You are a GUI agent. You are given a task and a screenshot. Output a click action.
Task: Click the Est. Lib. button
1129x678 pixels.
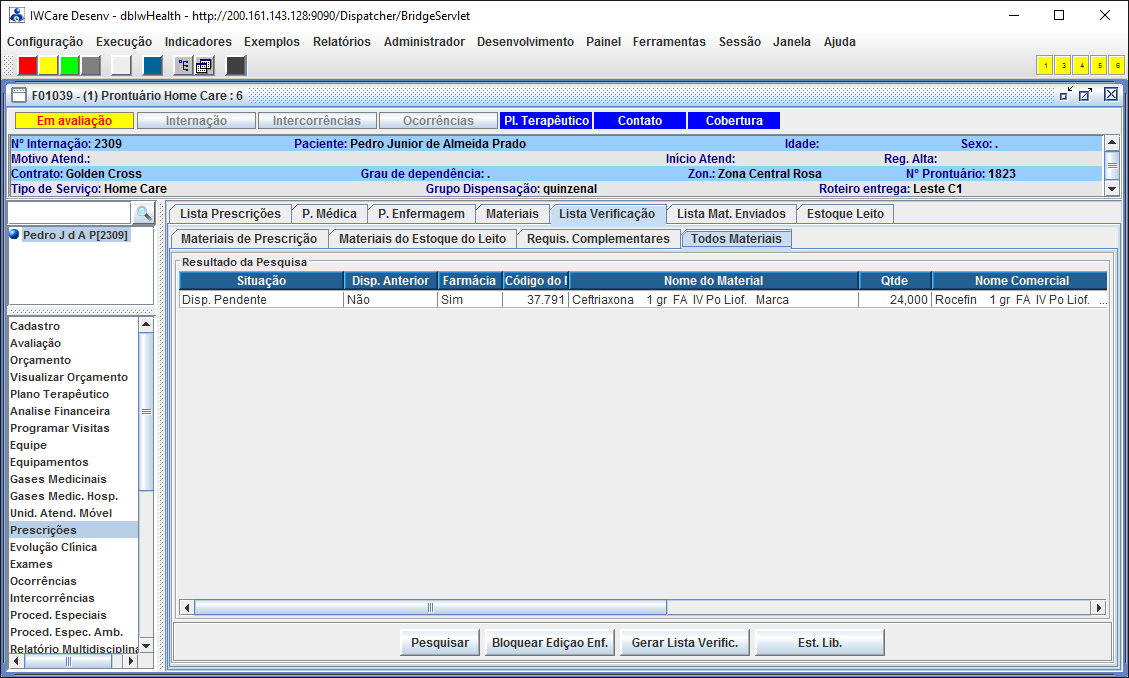pyautogui.click(x=819, y=643)
